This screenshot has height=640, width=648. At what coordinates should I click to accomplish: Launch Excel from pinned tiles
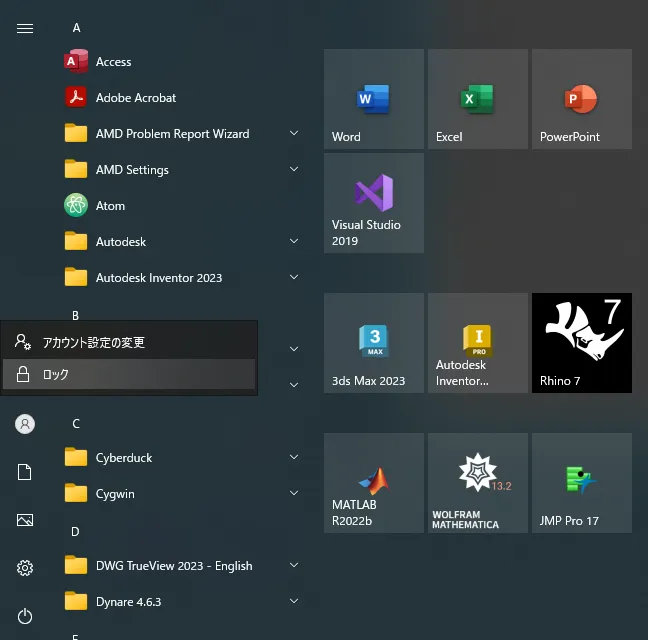477,99
